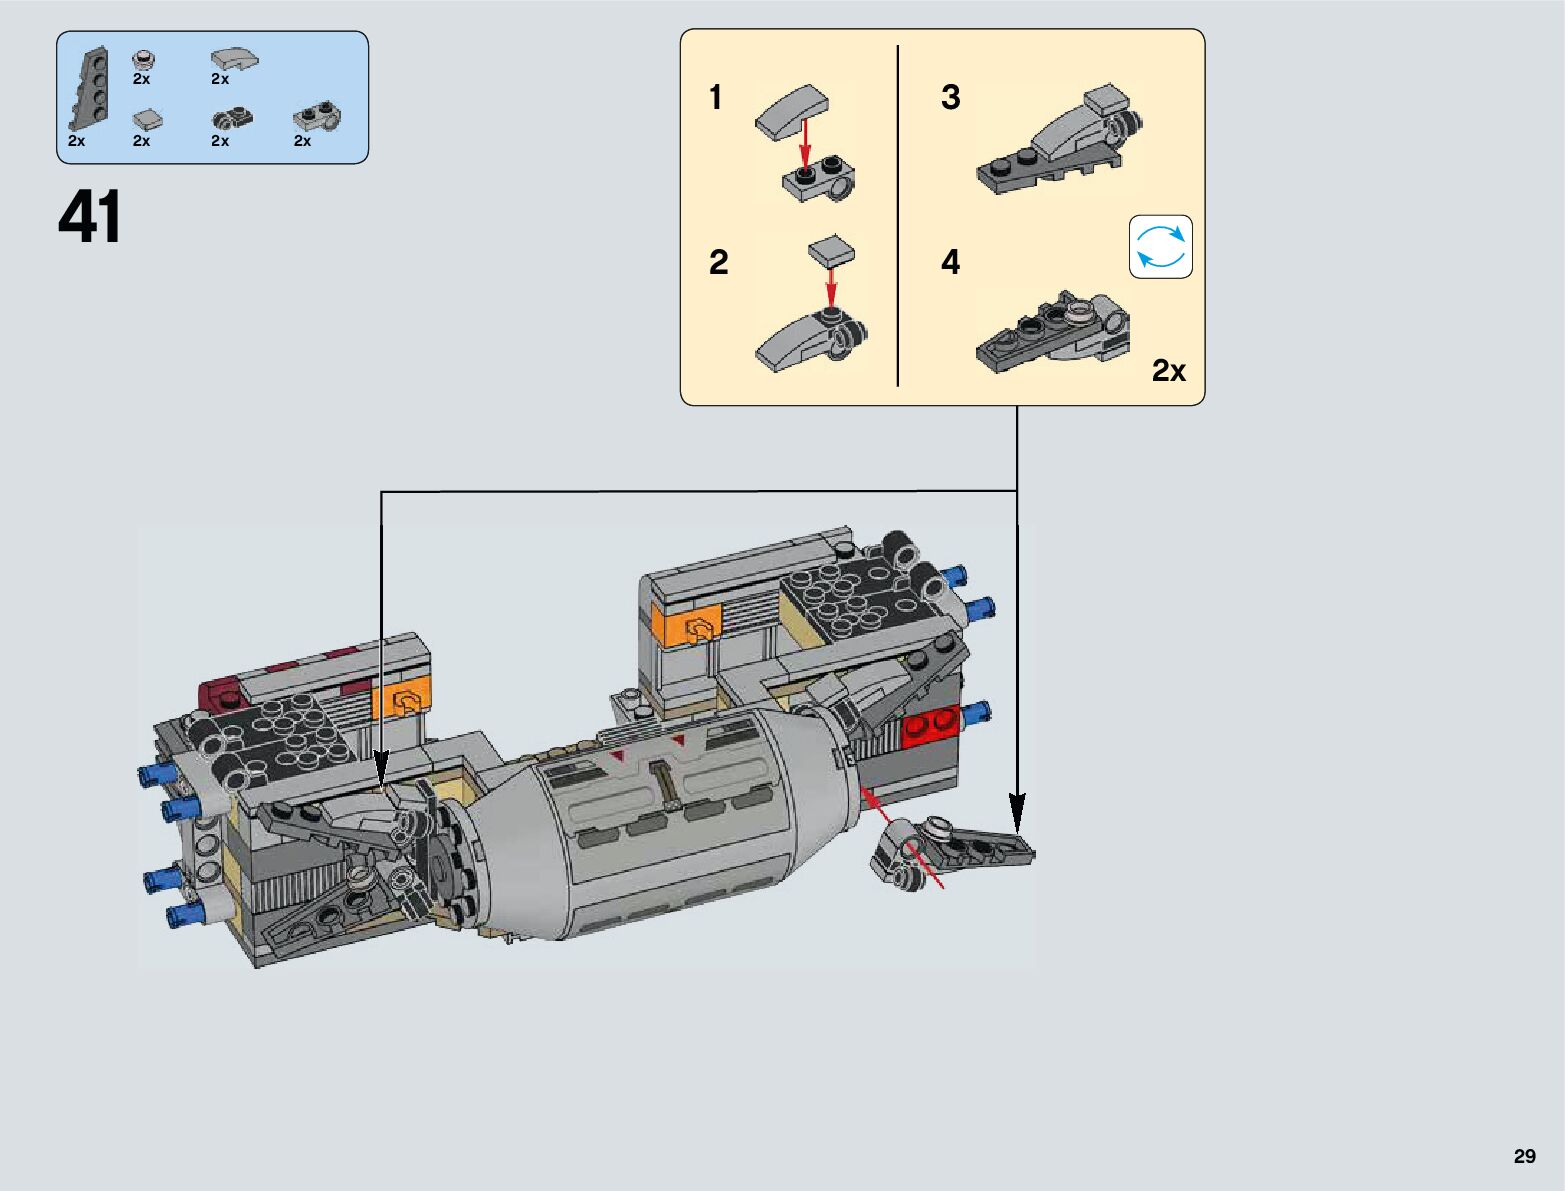Open the sub-step 3 wedge assembly illustration
Screen dimensions: 1565x1191
1060,140
